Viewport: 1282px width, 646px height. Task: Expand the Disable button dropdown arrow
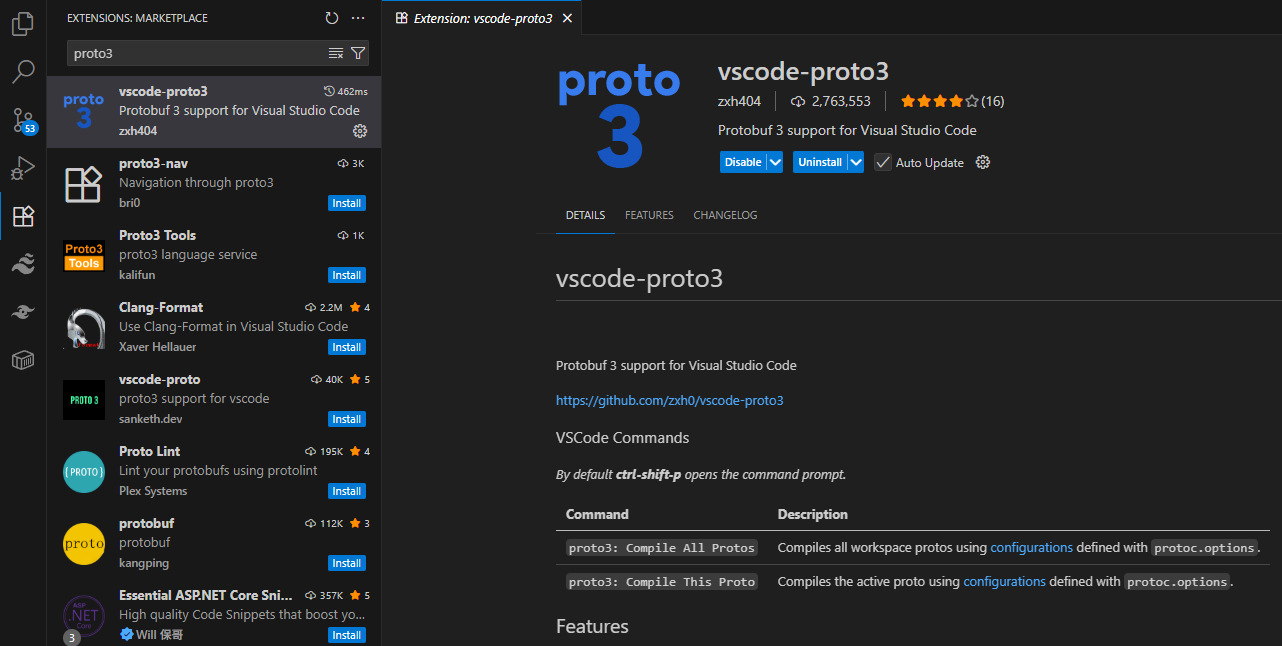pyautogui.click(x=775, y=162)
